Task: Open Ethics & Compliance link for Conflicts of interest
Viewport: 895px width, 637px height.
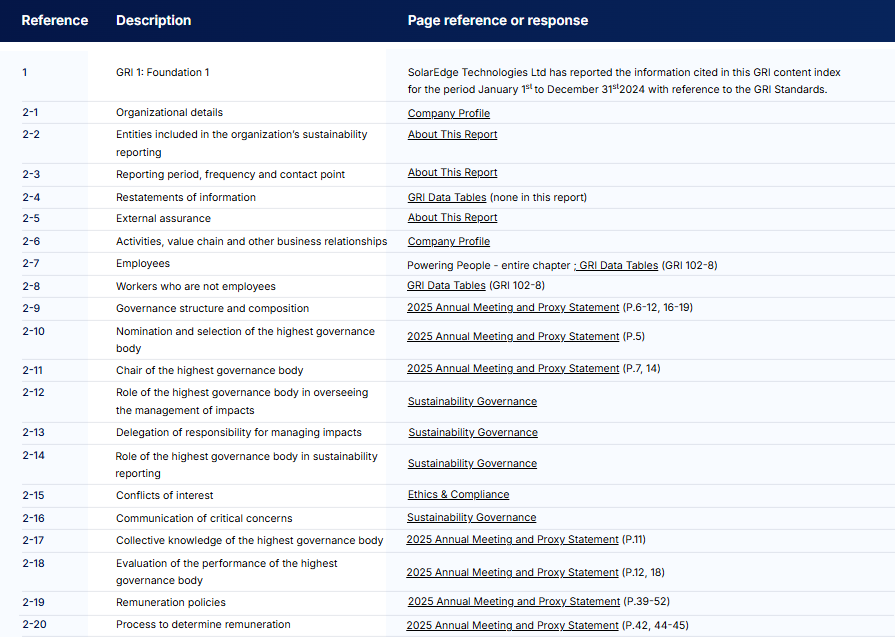Action: point(458,494)
